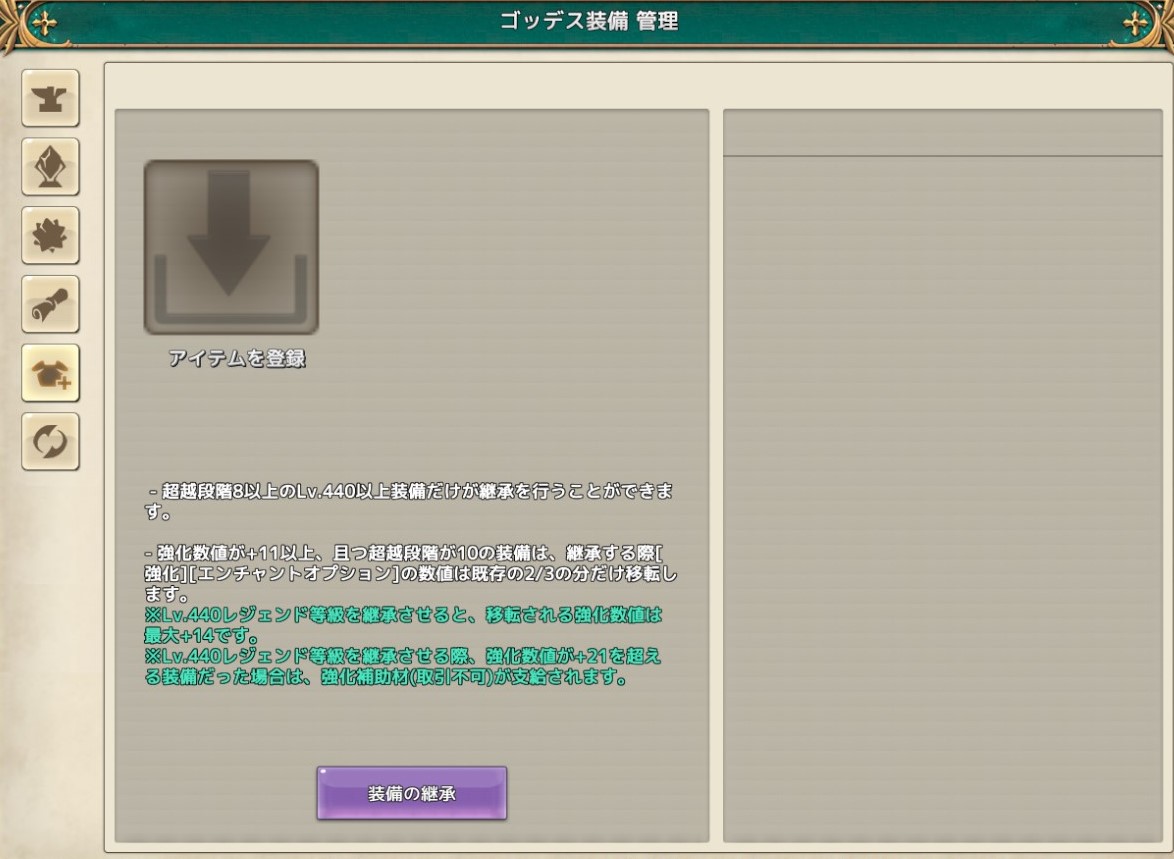Click the note about 最大+14
The image size is (1174, 859).
pos(404,626)
